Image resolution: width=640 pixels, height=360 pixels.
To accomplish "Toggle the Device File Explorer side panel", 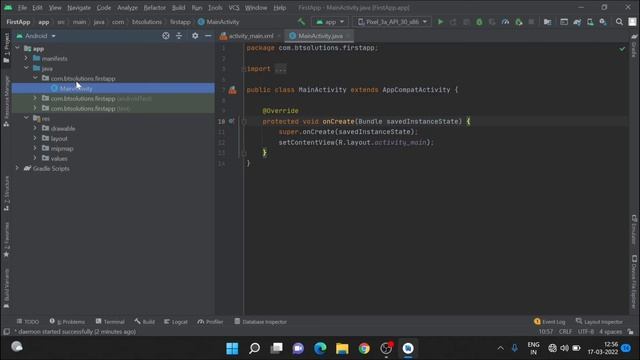I will coord(634,282).
